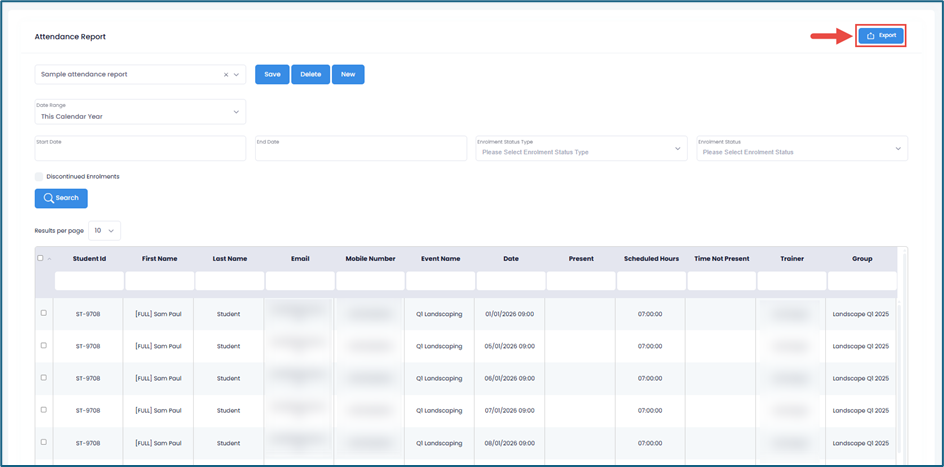Toggle the select-all header checkbox
Image resolution: width=944 pixels, height=467 pixels.
click(x=41, y=258)
